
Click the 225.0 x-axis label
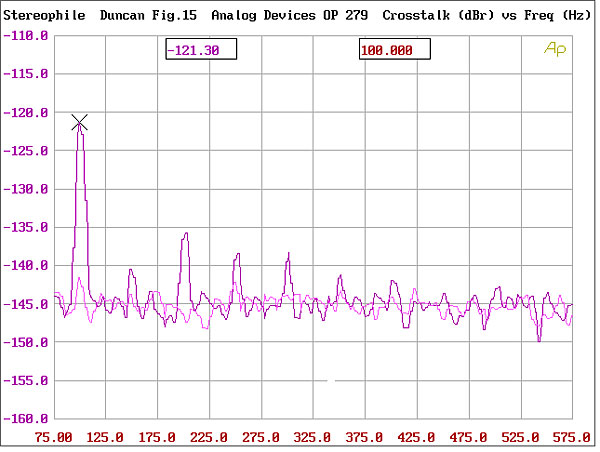click(209, 437)
